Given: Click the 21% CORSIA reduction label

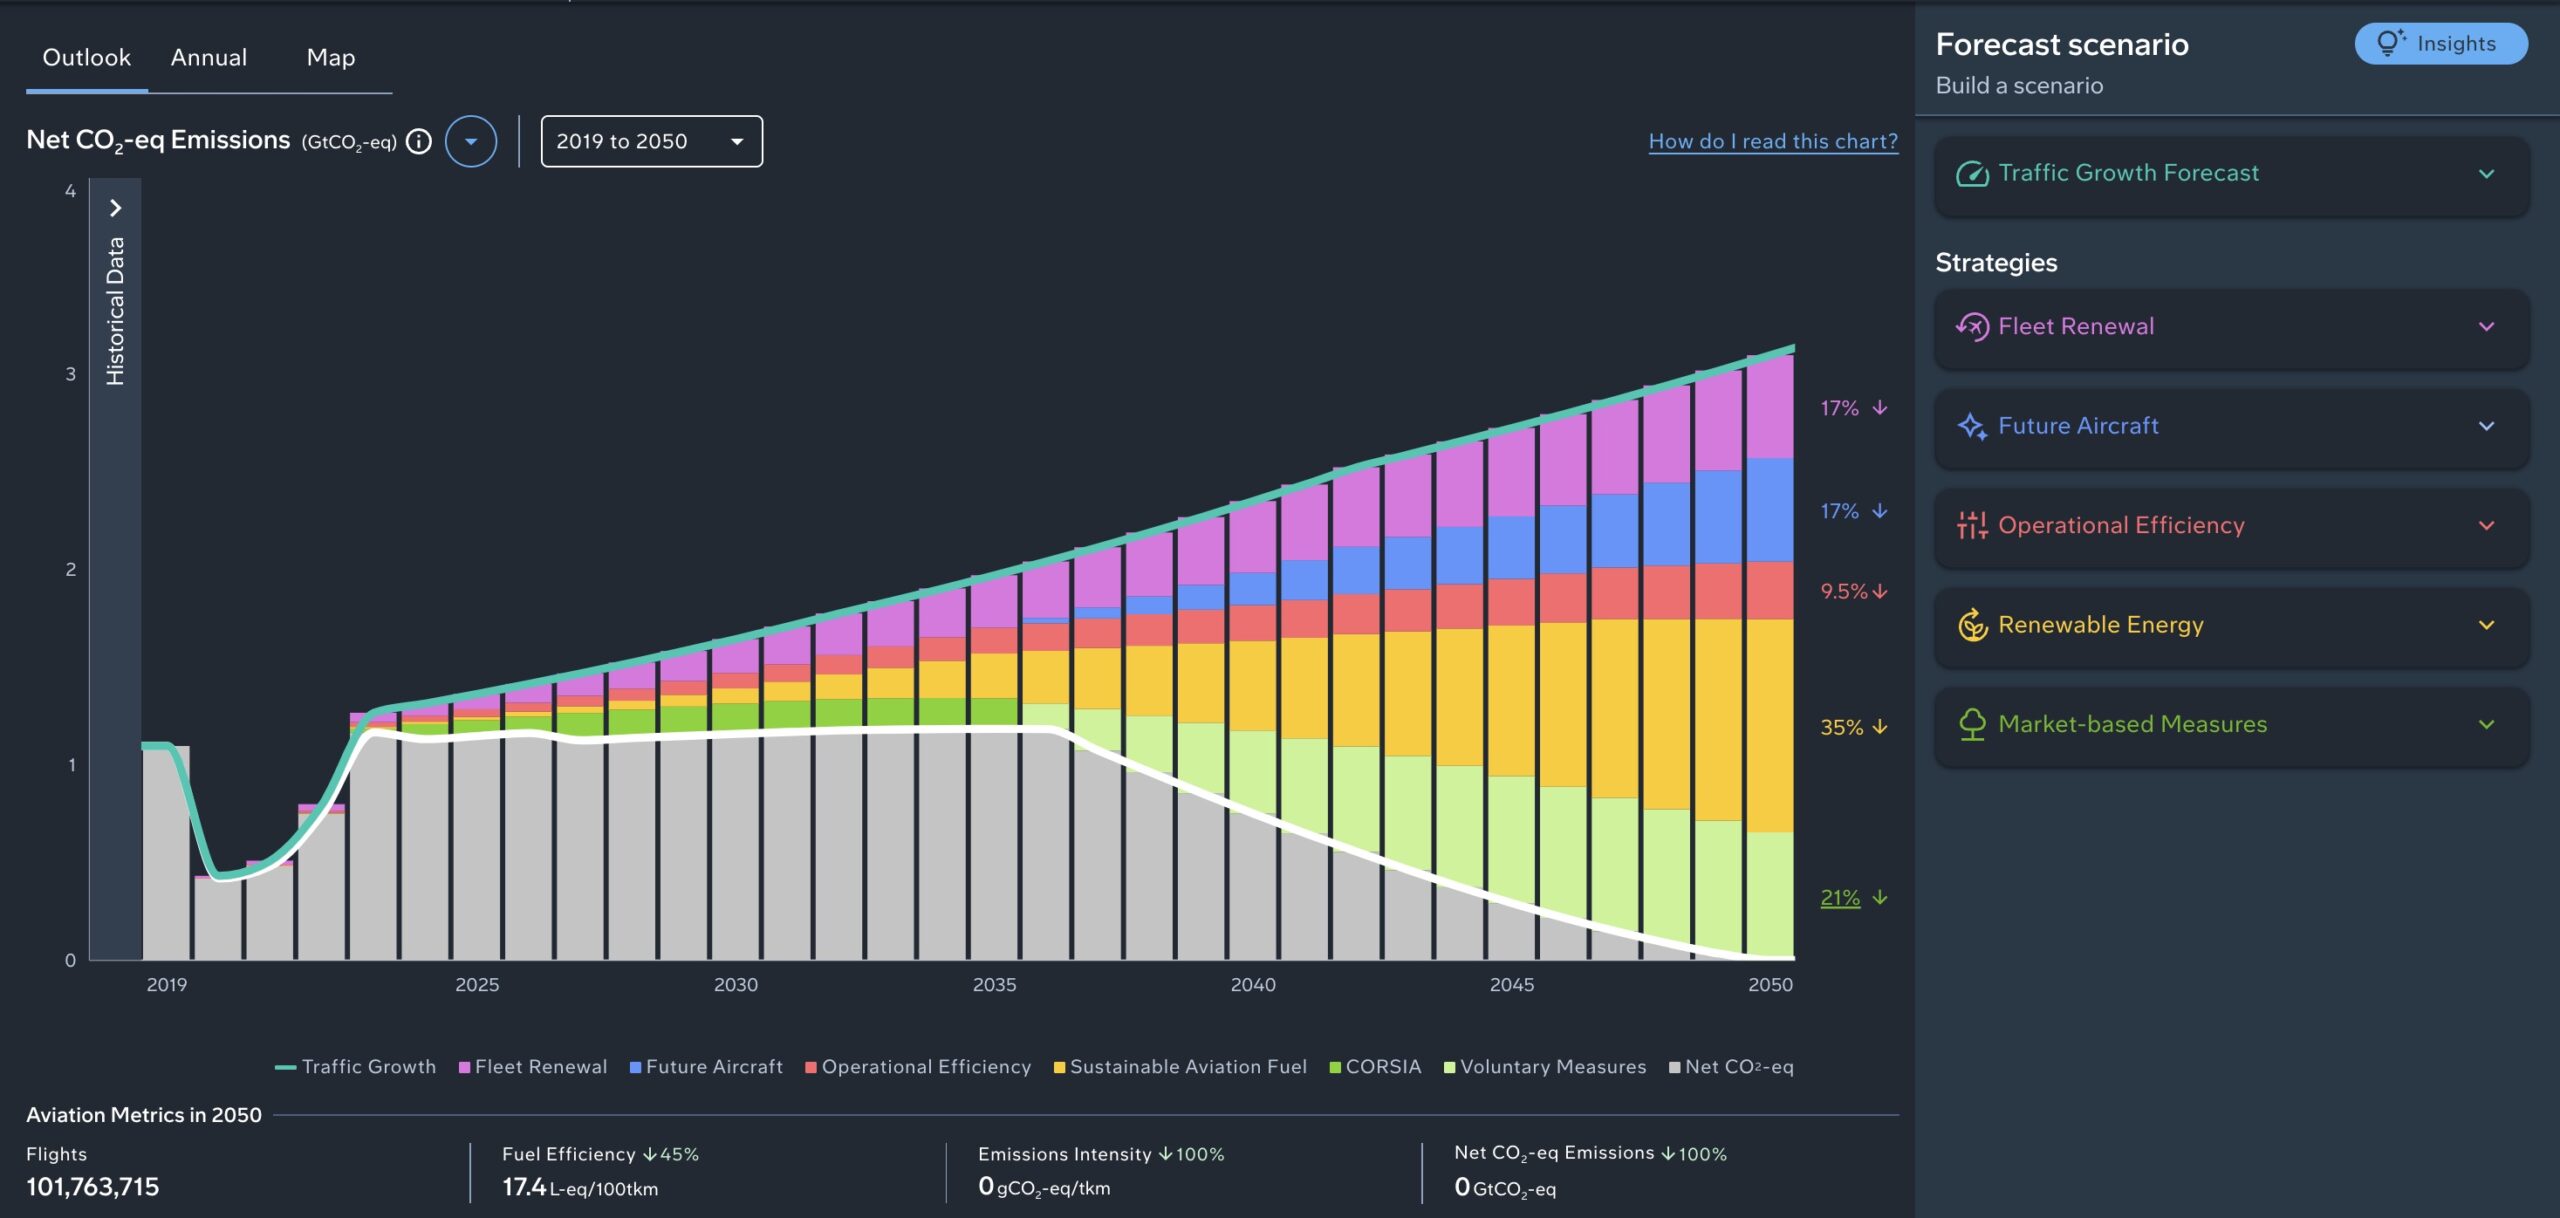Looking at the screenshot, I should (1840, 898).
